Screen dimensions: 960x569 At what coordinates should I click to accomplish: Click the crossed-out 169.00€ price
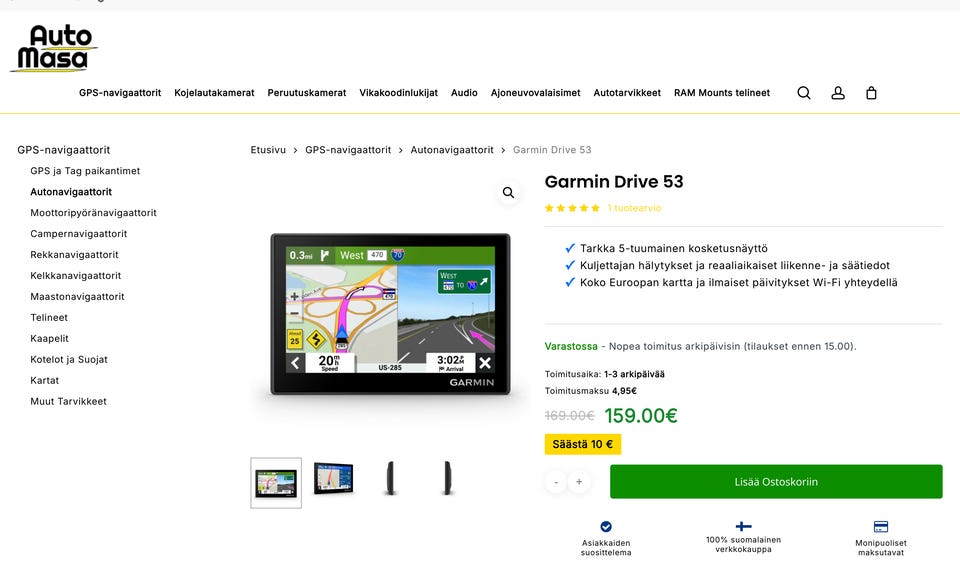point(569,416)
